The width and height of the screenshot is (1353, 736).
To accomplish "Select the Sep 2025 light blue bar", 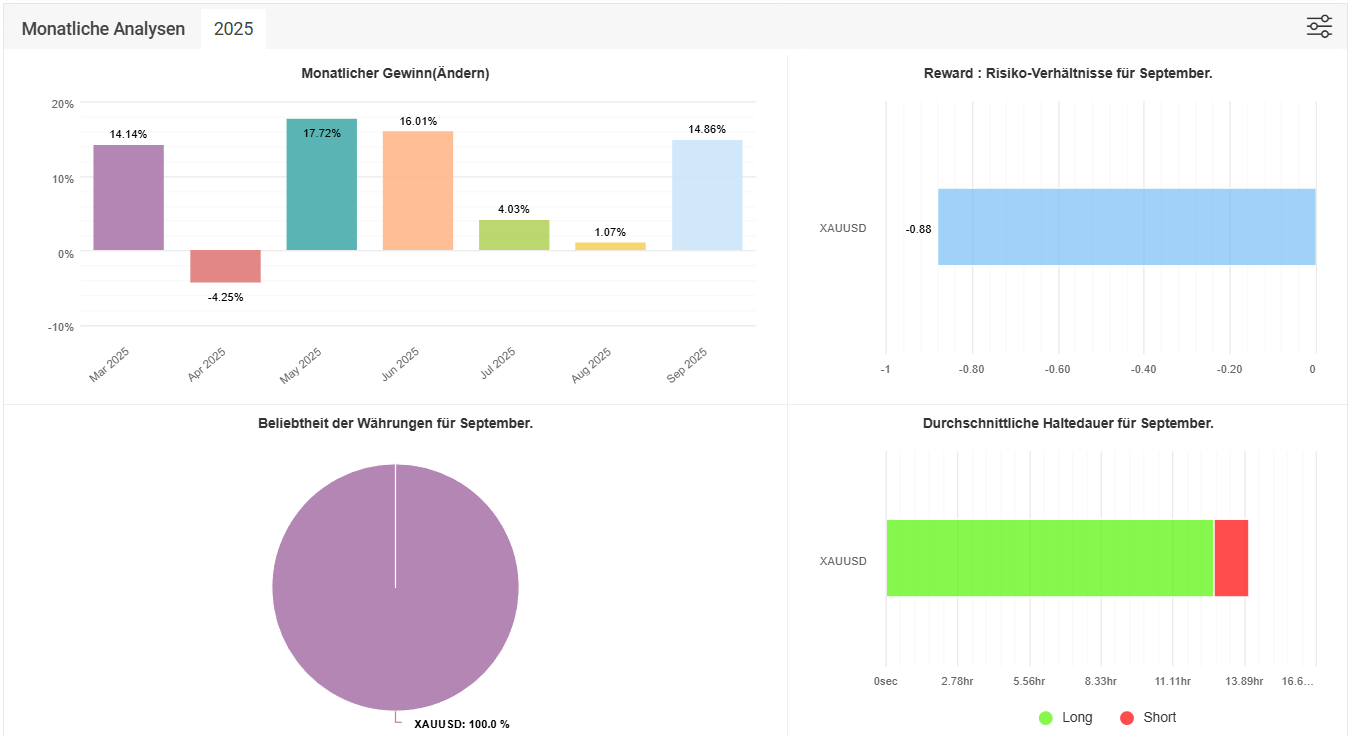I will click(x=707, y=195).
